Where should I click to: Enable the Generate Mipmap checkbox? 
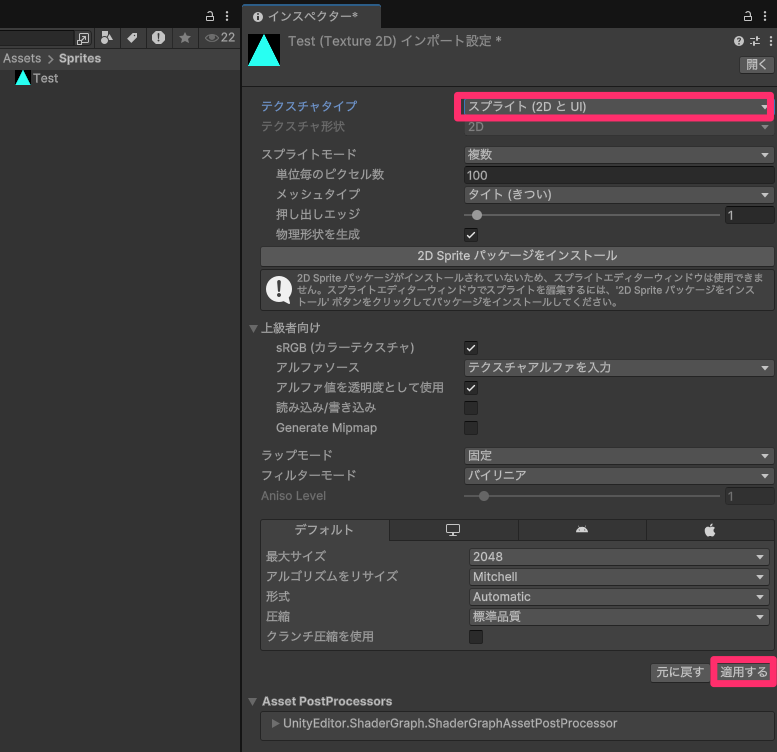pos(471,428)
